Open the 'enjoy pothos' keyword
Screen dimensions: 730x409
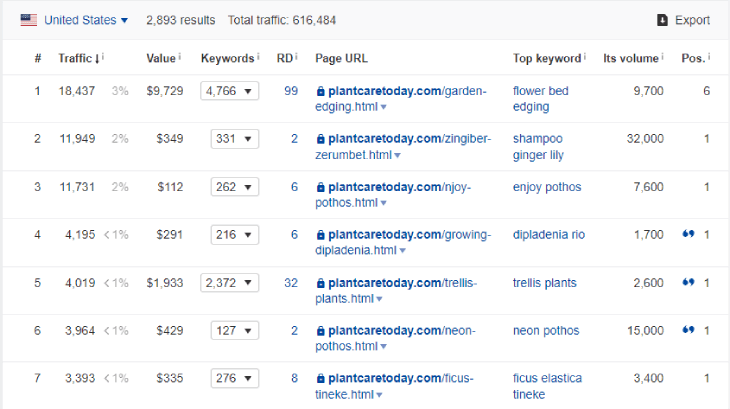[x=547, y=187]
